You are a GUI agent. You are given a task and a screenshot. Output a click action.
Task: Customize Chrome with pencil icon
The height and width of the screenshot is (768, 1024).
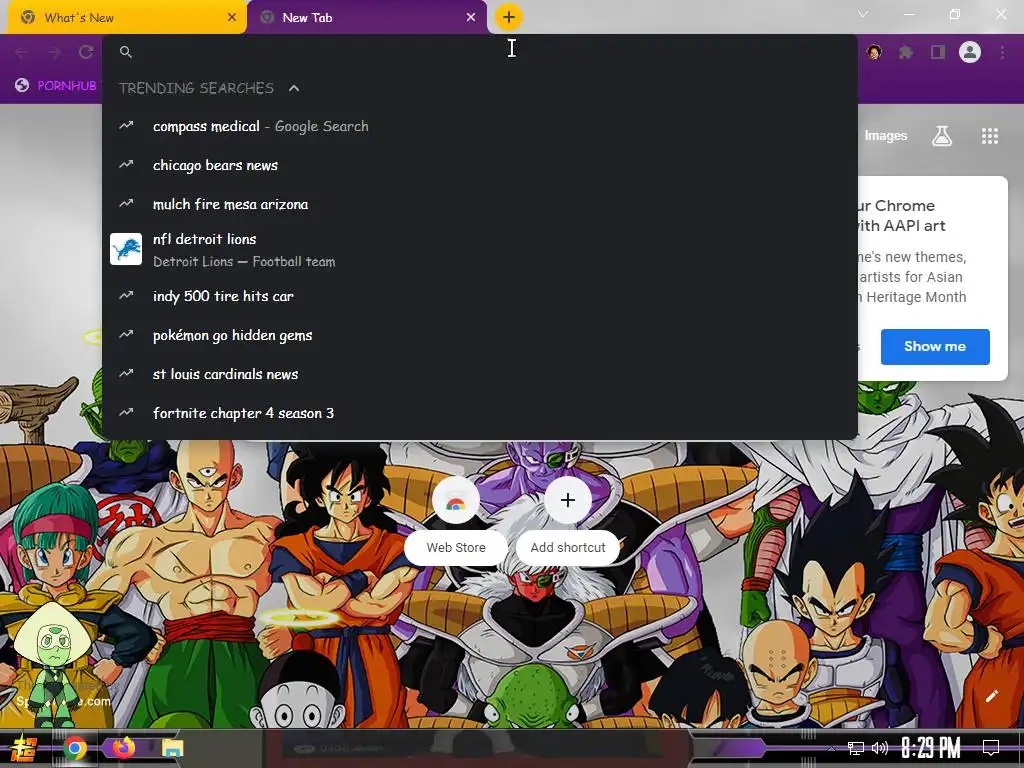[x=992, y=696]
